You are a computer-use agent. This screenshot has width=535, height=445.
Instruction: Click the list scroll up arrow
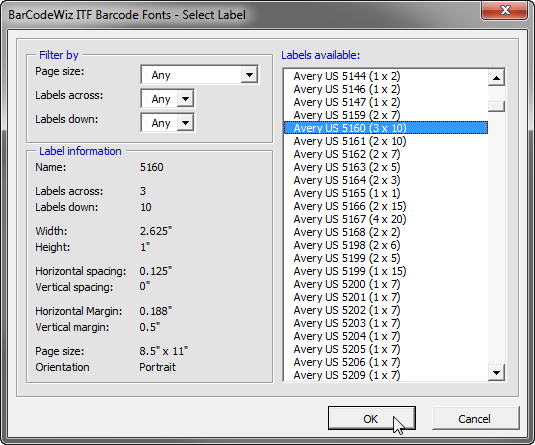coord(496,78)
